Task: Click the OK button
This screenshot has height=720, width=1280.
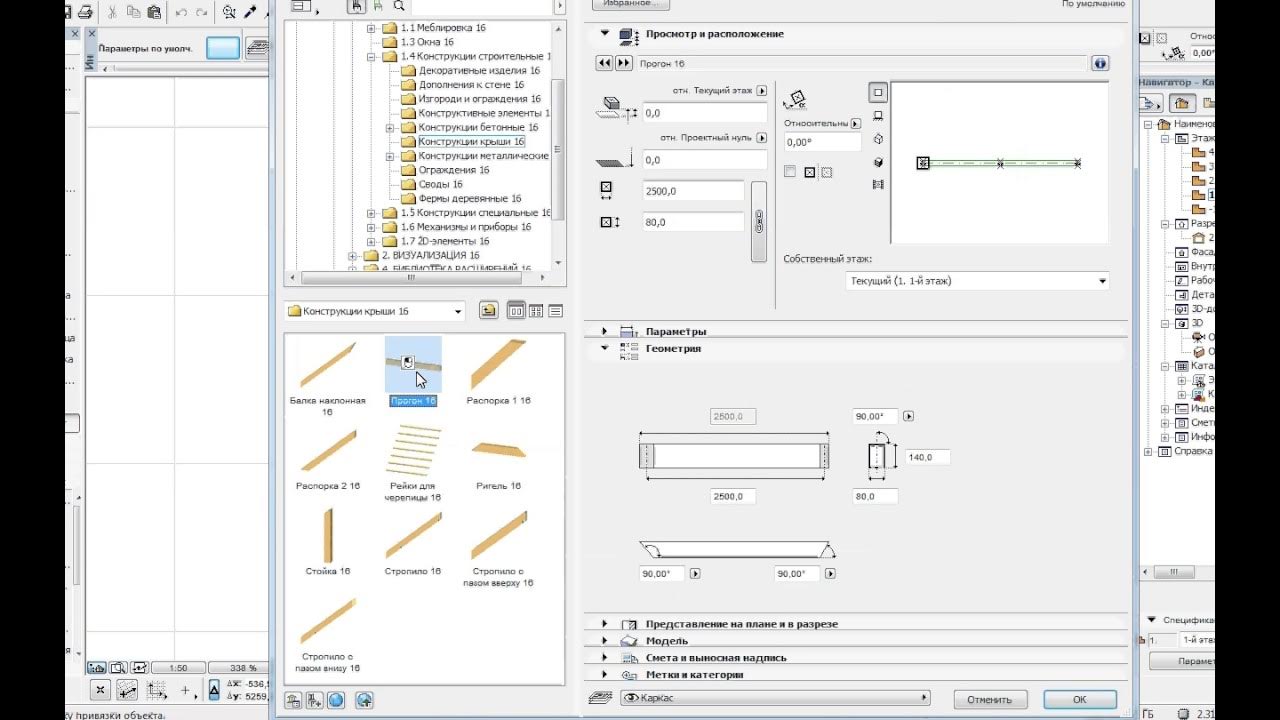Action: pos(1079,700)
